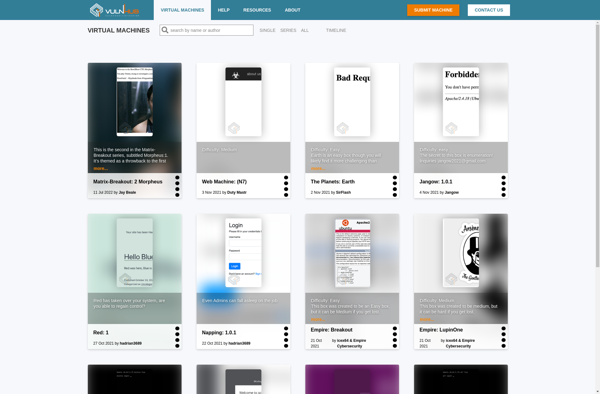Expand 'more...' on Matrix-Breakout description
The width and height of the screenshot is (600, 394).
[x=101, y=168]
